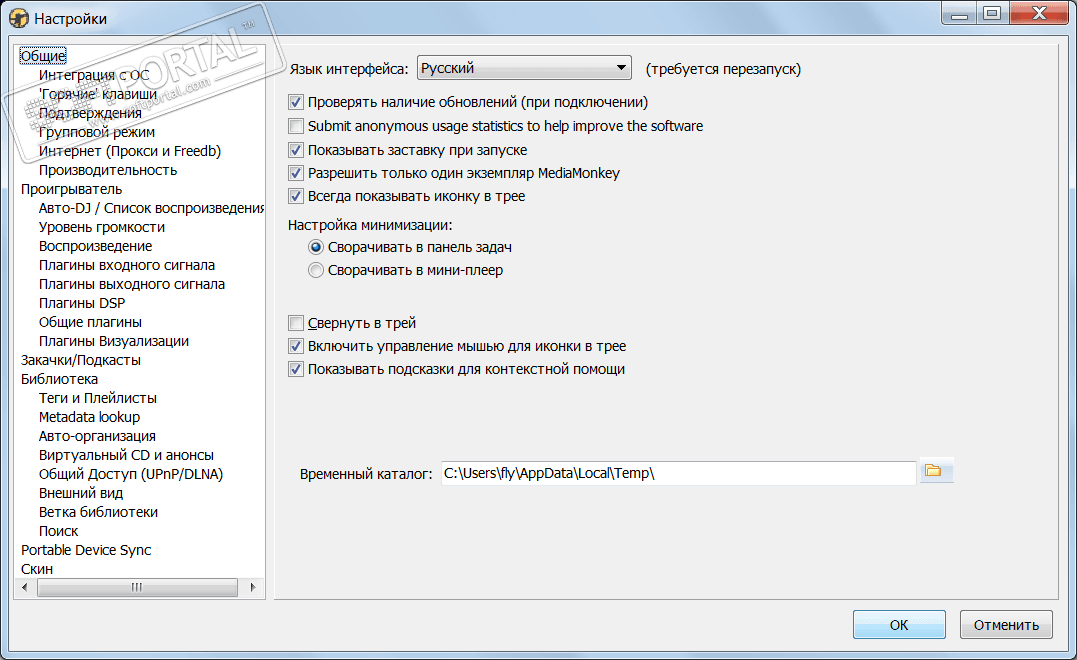Select 'Общие плагины' tree item
Image resolution: width=1077 pixels, height=660 pixels.
(90, 322)
